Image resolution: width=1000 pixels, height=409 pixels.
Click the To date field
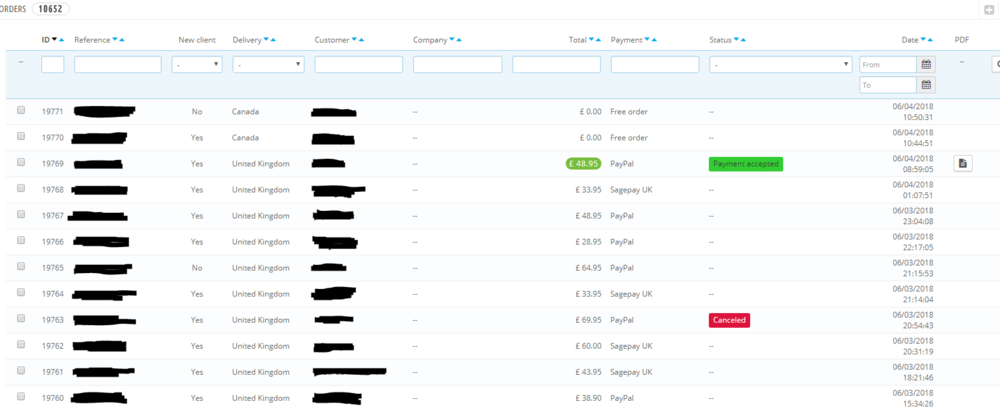[888, 85]
